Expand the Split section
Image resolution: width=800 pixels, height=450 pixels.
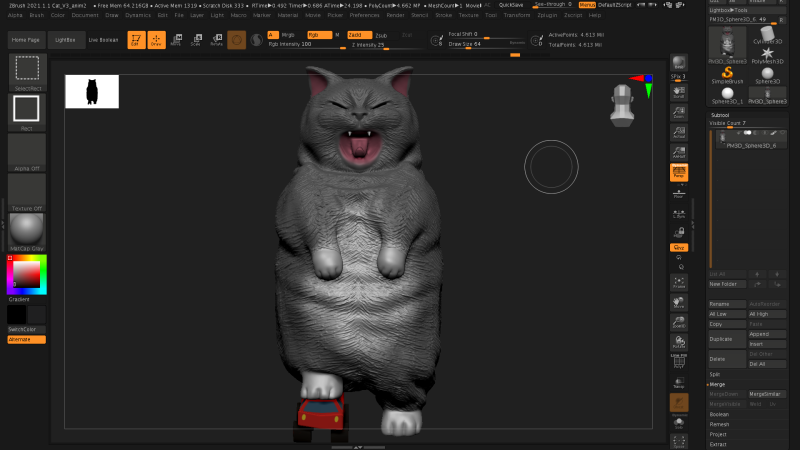point(715,373)
